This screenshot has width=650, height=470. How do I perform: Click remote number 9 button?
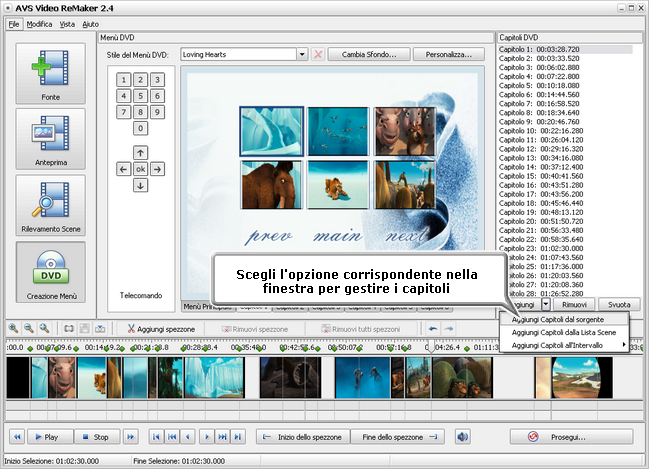[x=157, y=112]
